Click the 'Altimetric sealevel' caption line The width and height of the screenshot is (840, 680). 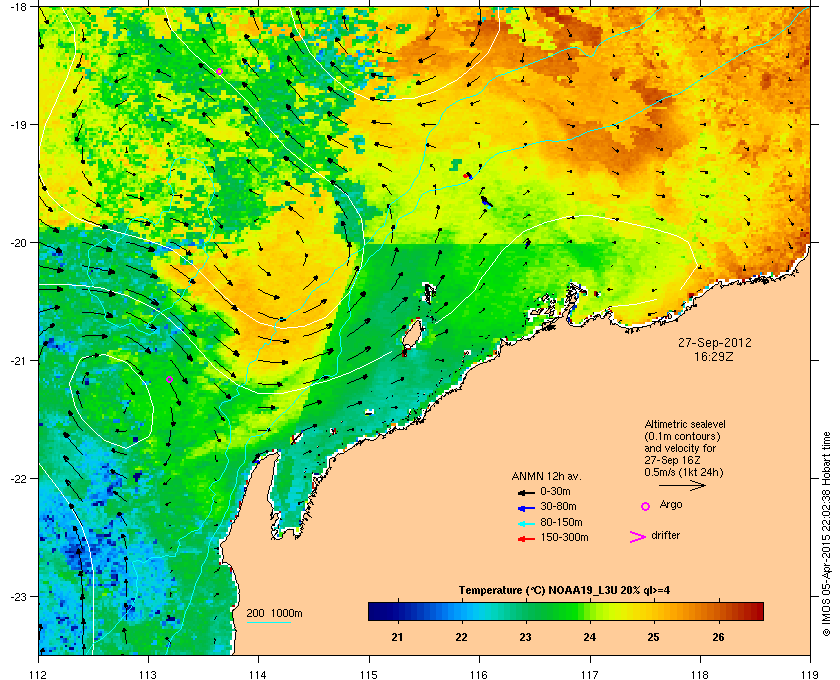[x=685, y=424]
